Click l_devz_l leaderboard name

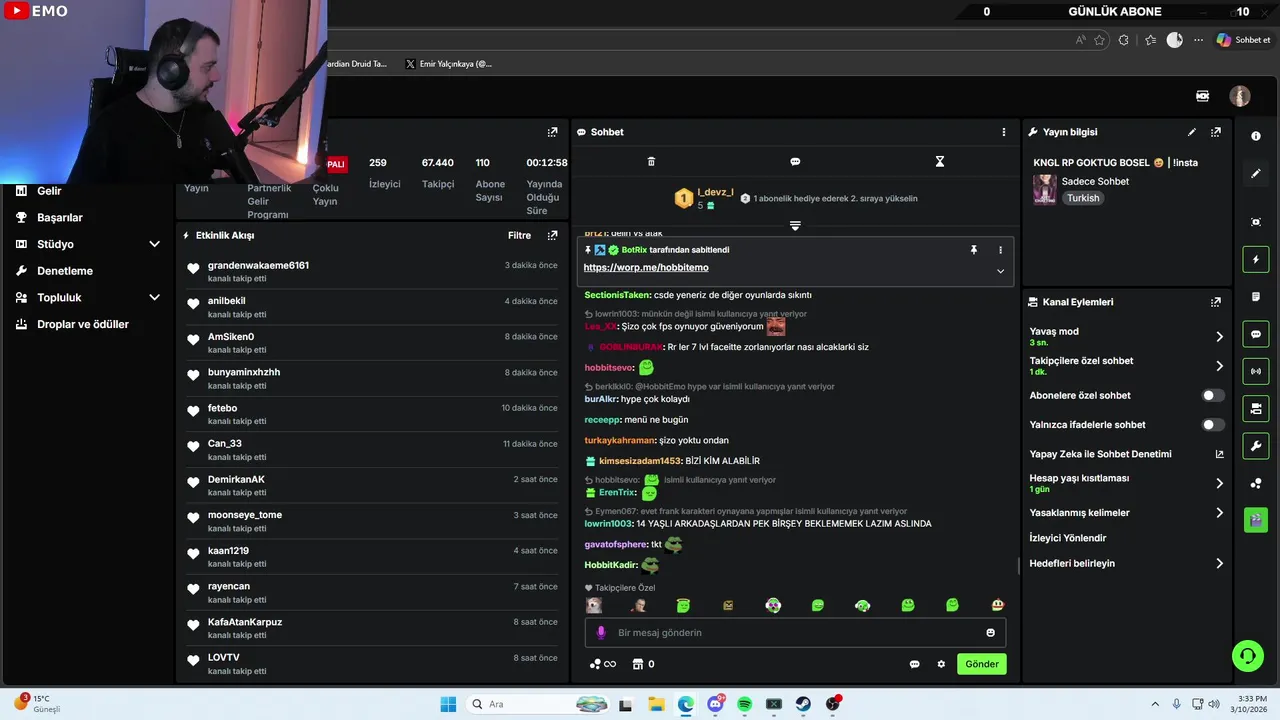click(x=715, y=192)
